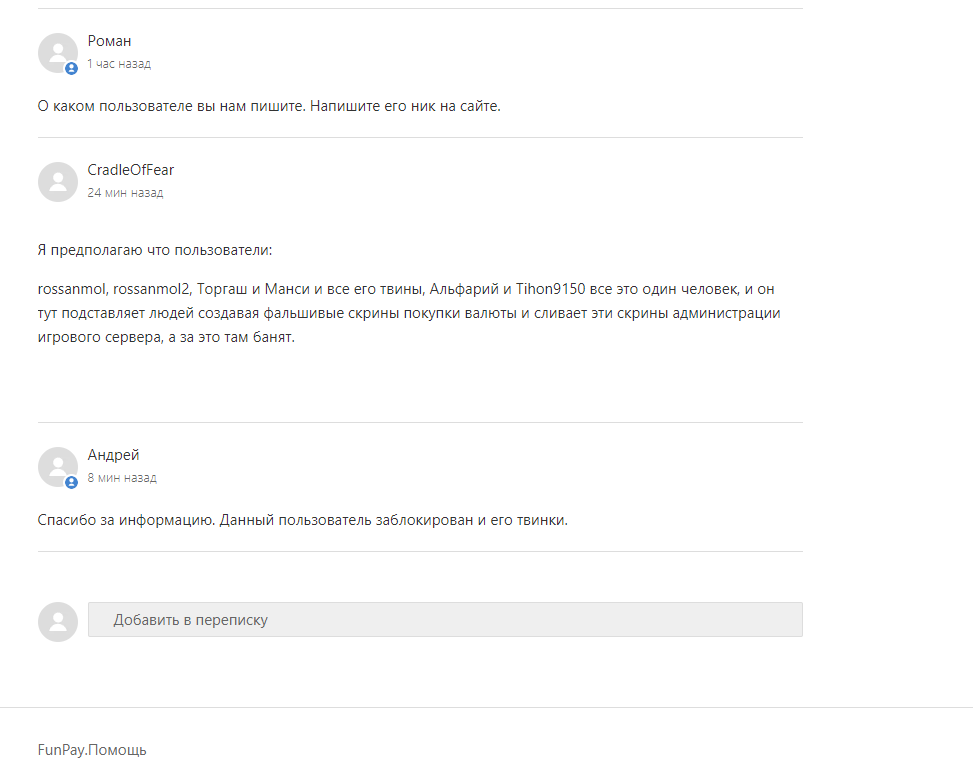
Task: Click the line 'Я предполагаю что пользователи:'
Action: (155, 250)
